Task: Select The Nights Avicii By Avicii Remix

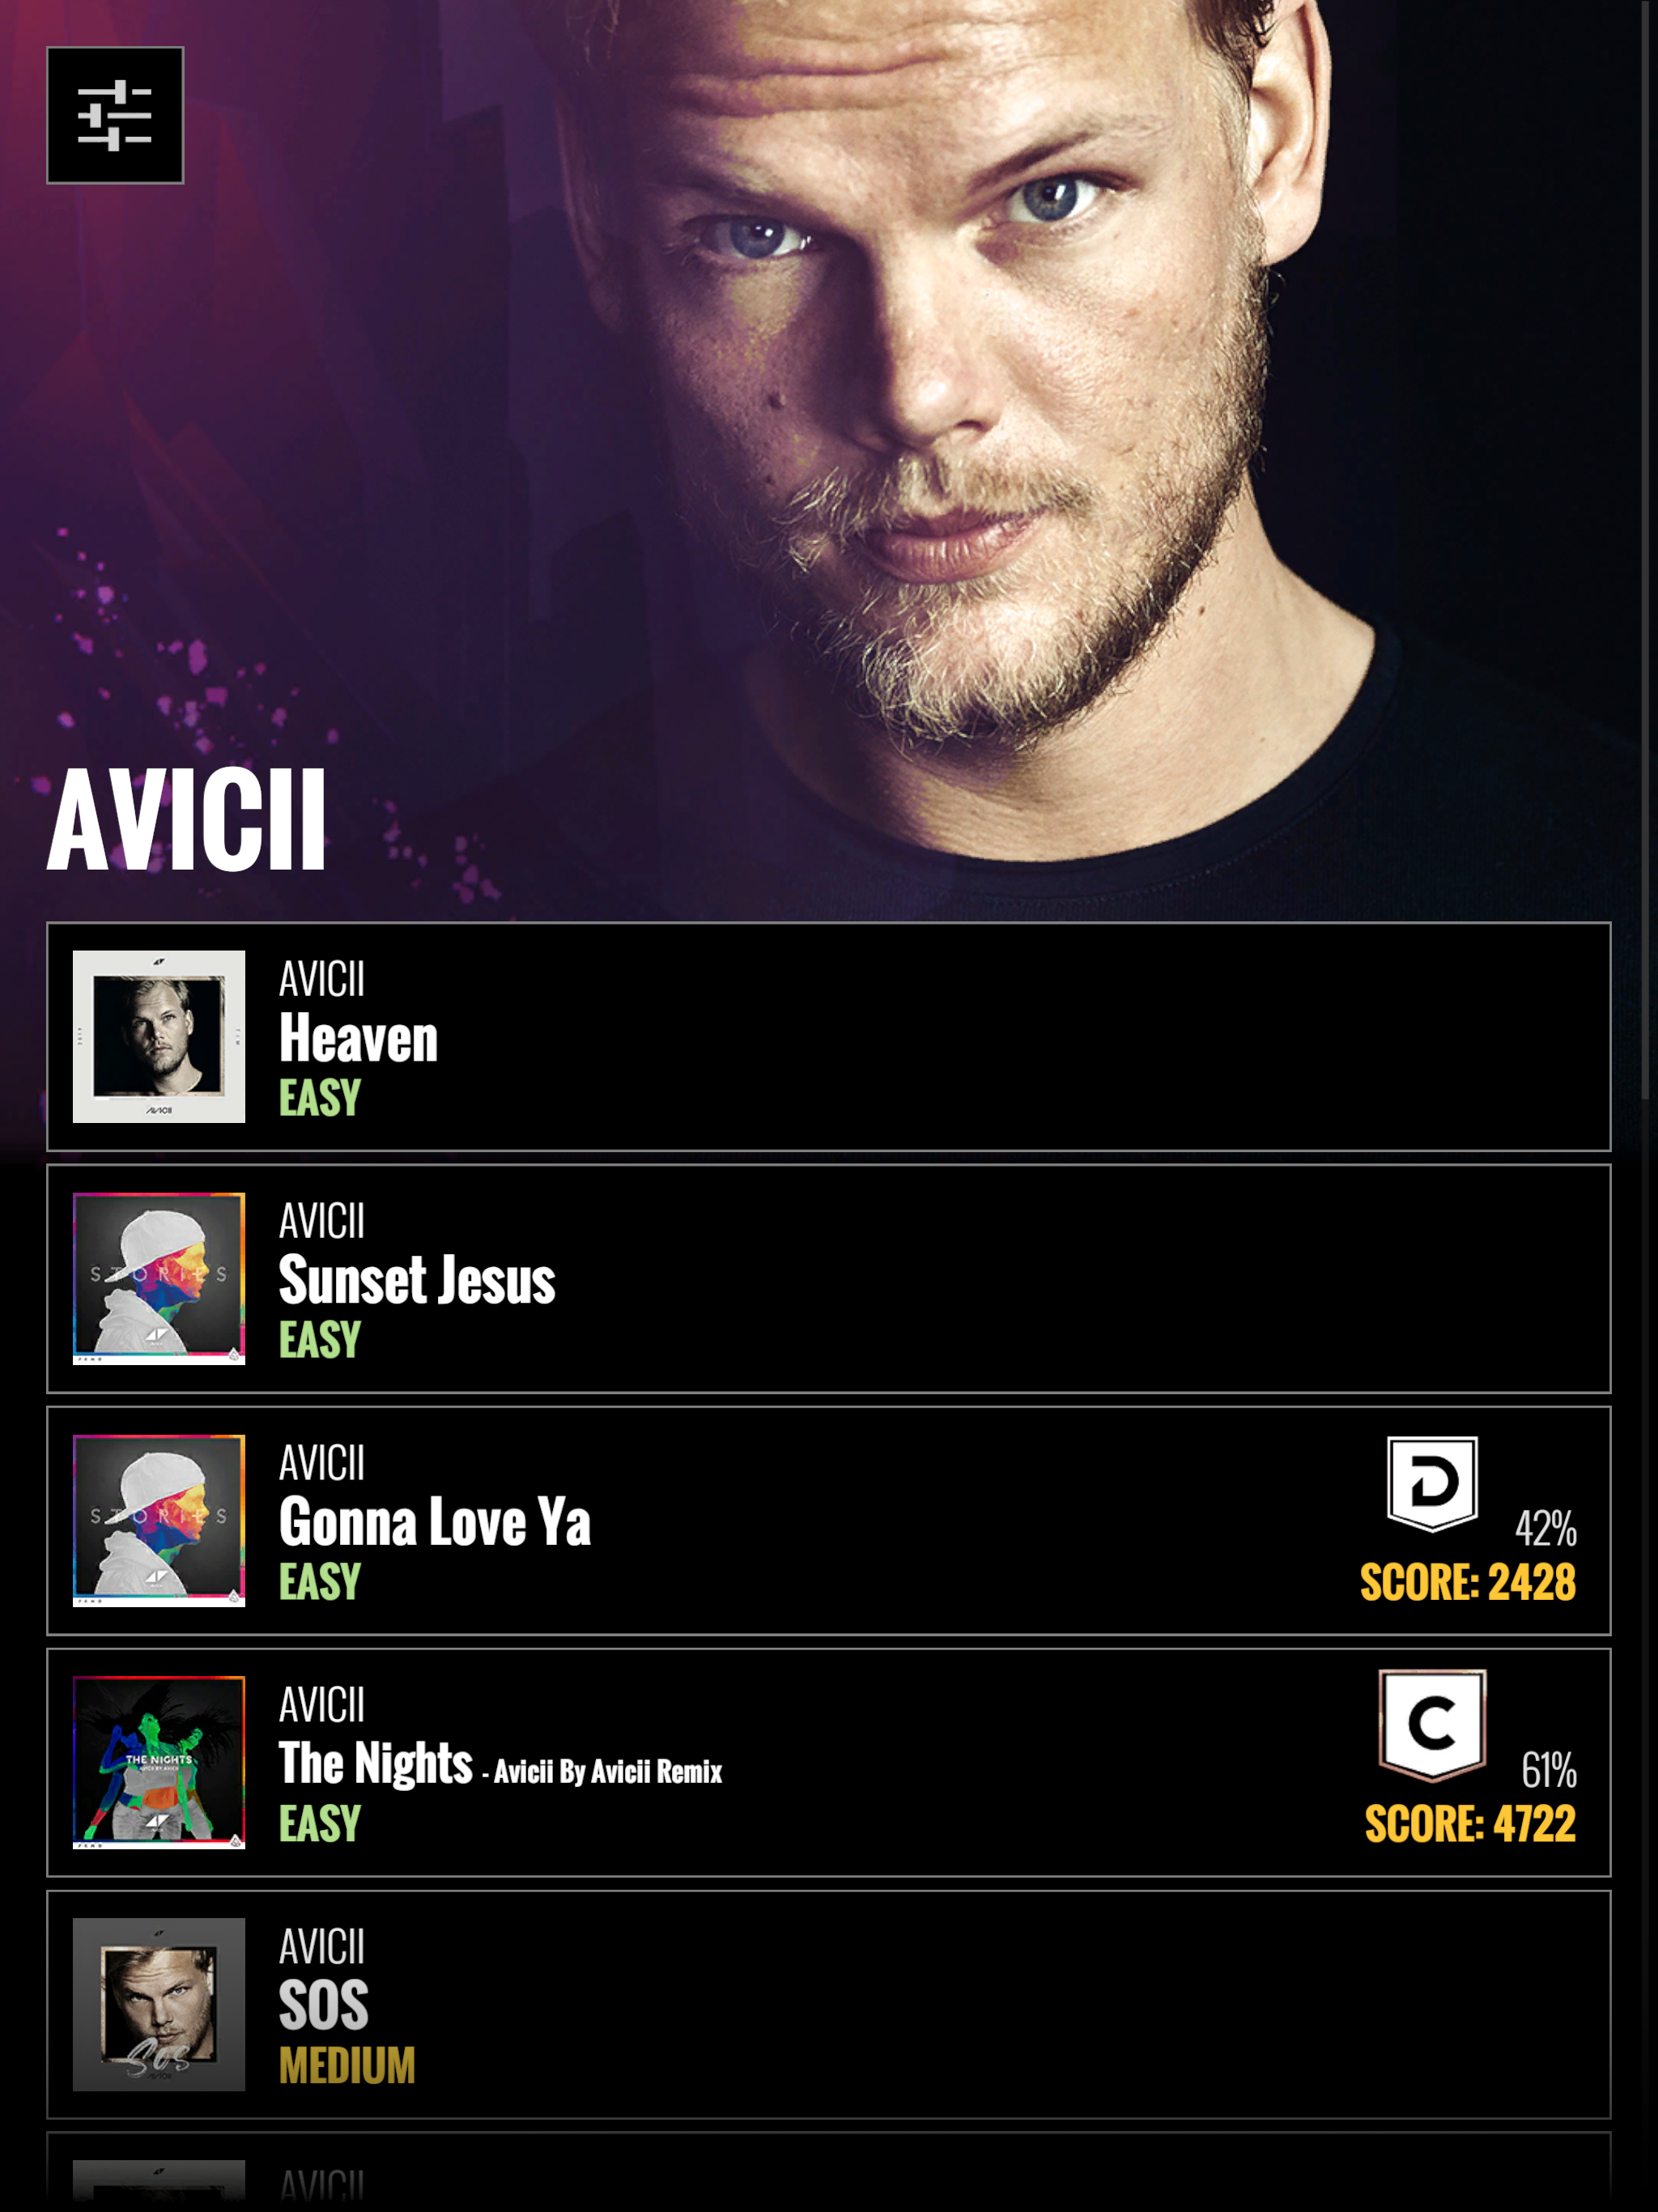Action: (x=500, y=1764)
